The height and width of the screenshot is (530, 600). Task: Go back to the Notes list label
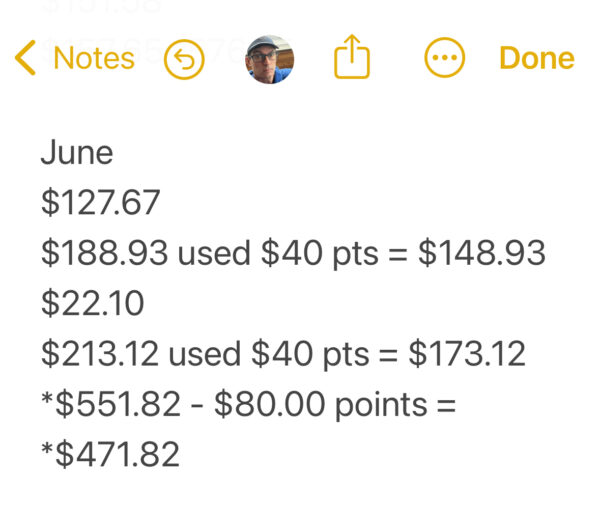pos(94,59)
